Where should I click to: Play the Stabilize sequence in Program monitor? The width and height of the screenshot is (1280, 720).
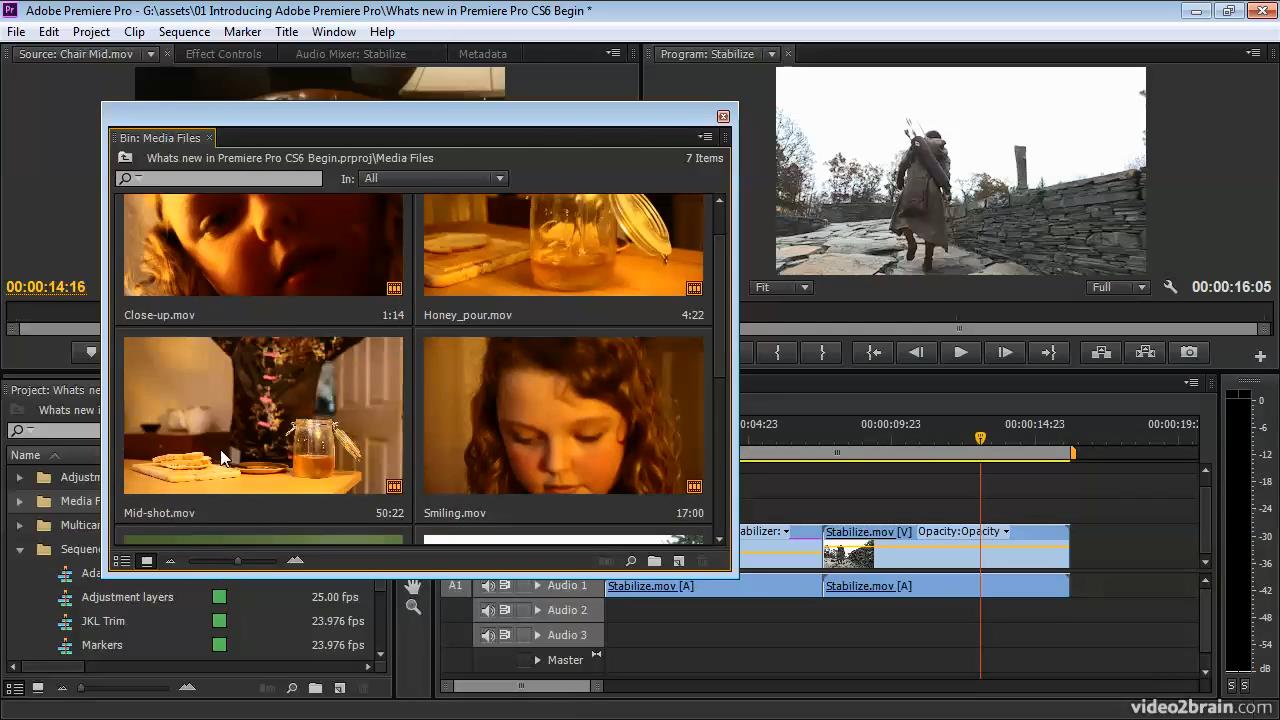(x=960, y=352)
